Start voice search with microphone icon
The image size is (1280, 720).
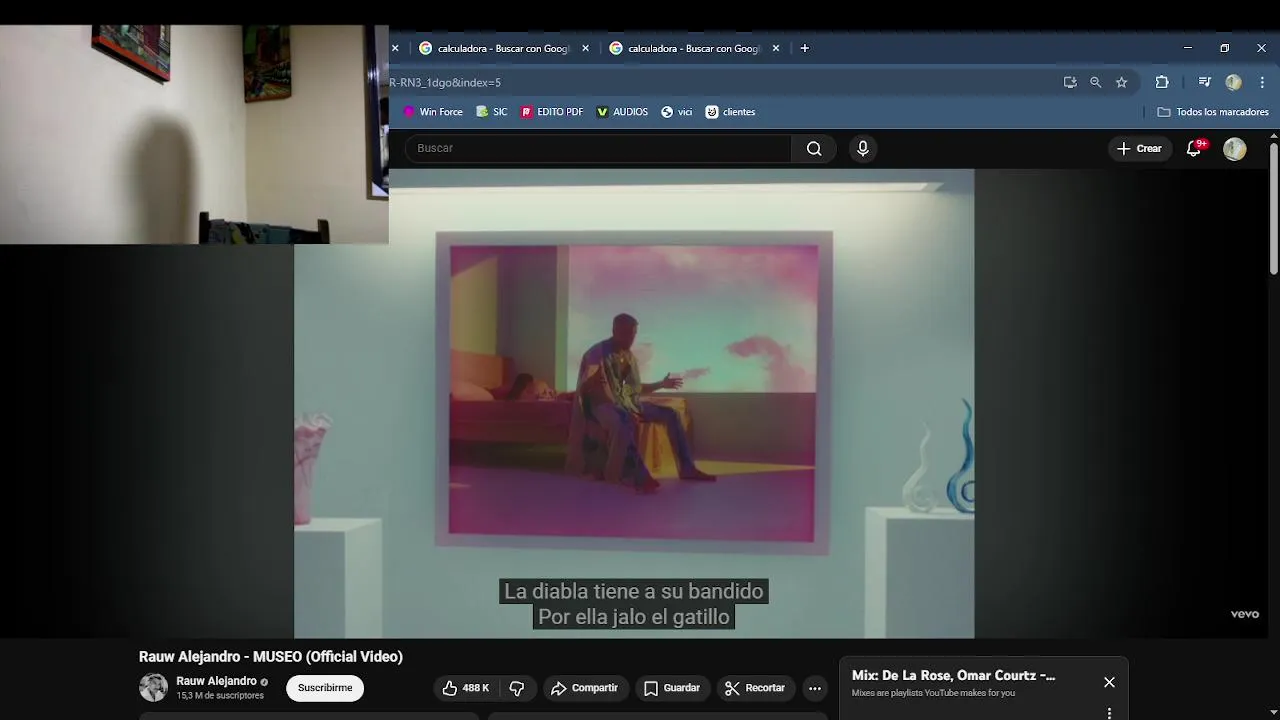pyautogui.click(x=863, y=148)
